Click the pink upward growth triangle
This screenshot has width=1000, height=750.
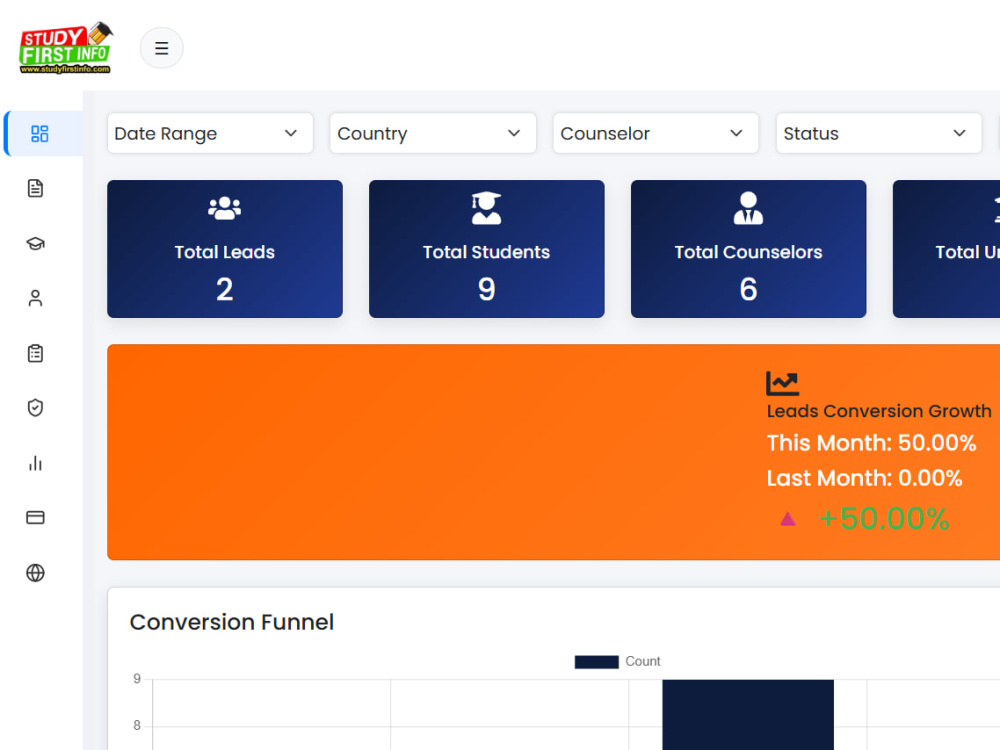point(788,519)
